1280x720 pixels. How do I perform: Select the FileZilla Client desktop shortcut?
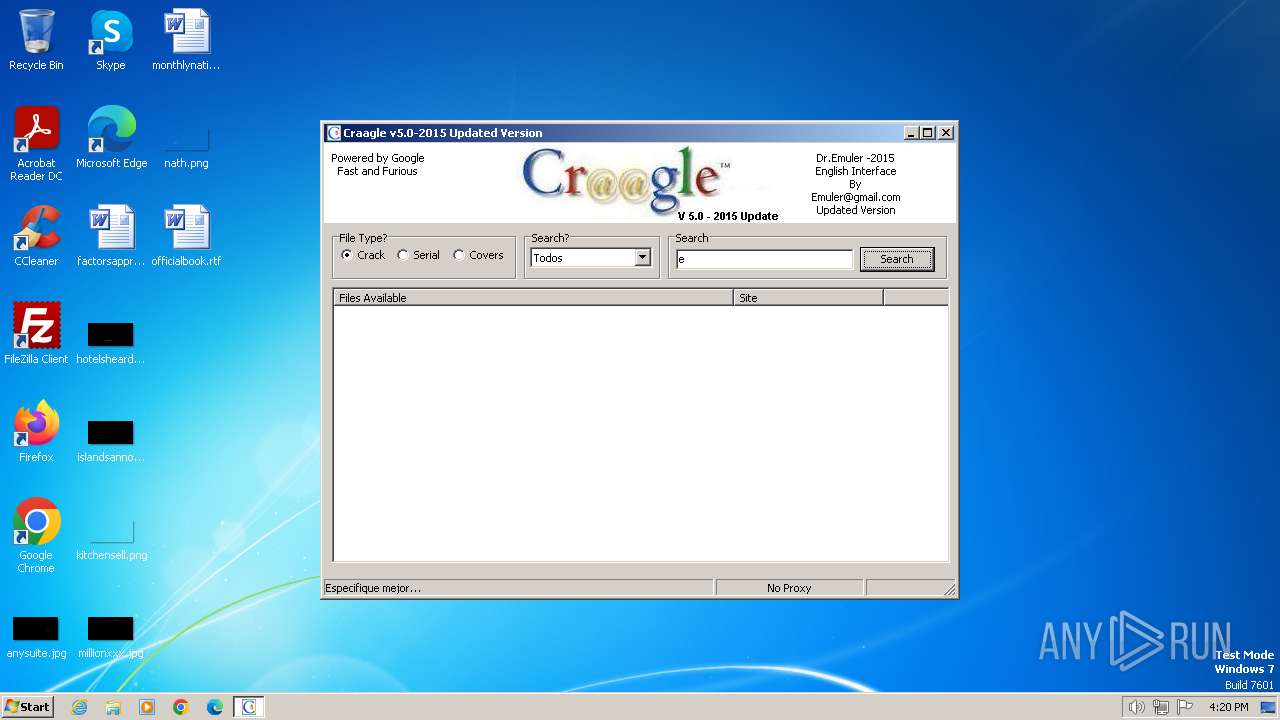36,334
